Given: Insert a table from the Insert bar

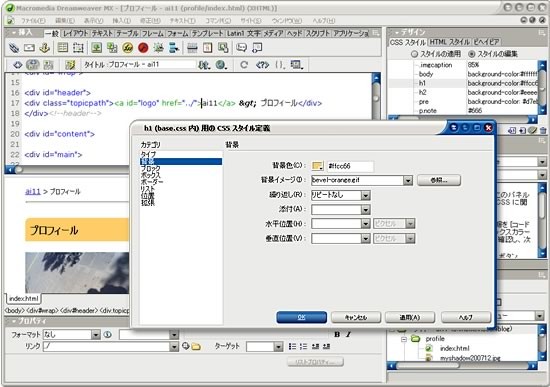Looking at the screenshot, I should (63, 48).
